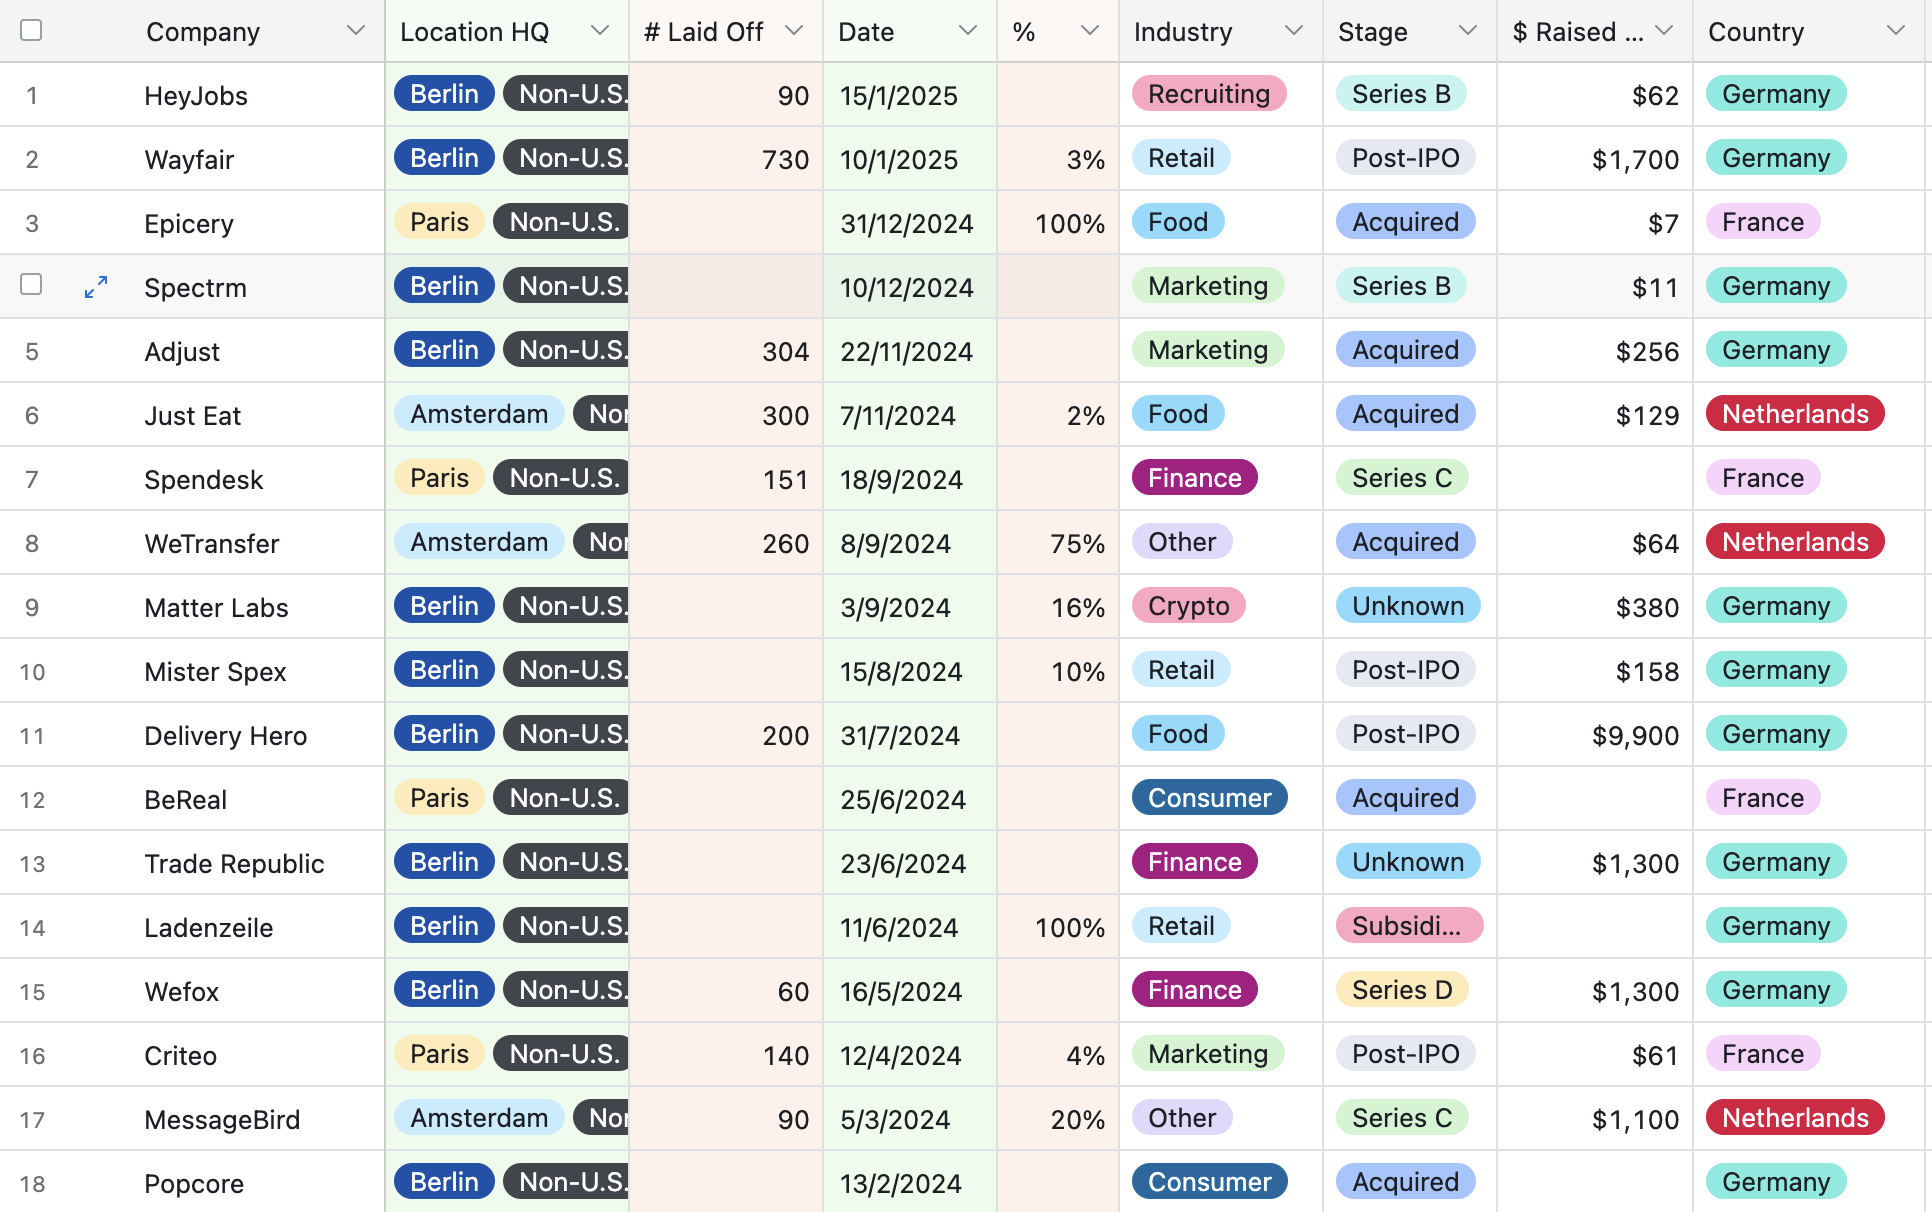Click the Amsterdam tag in WeTransfer row

pyautogui.click(x=479, y=542)
